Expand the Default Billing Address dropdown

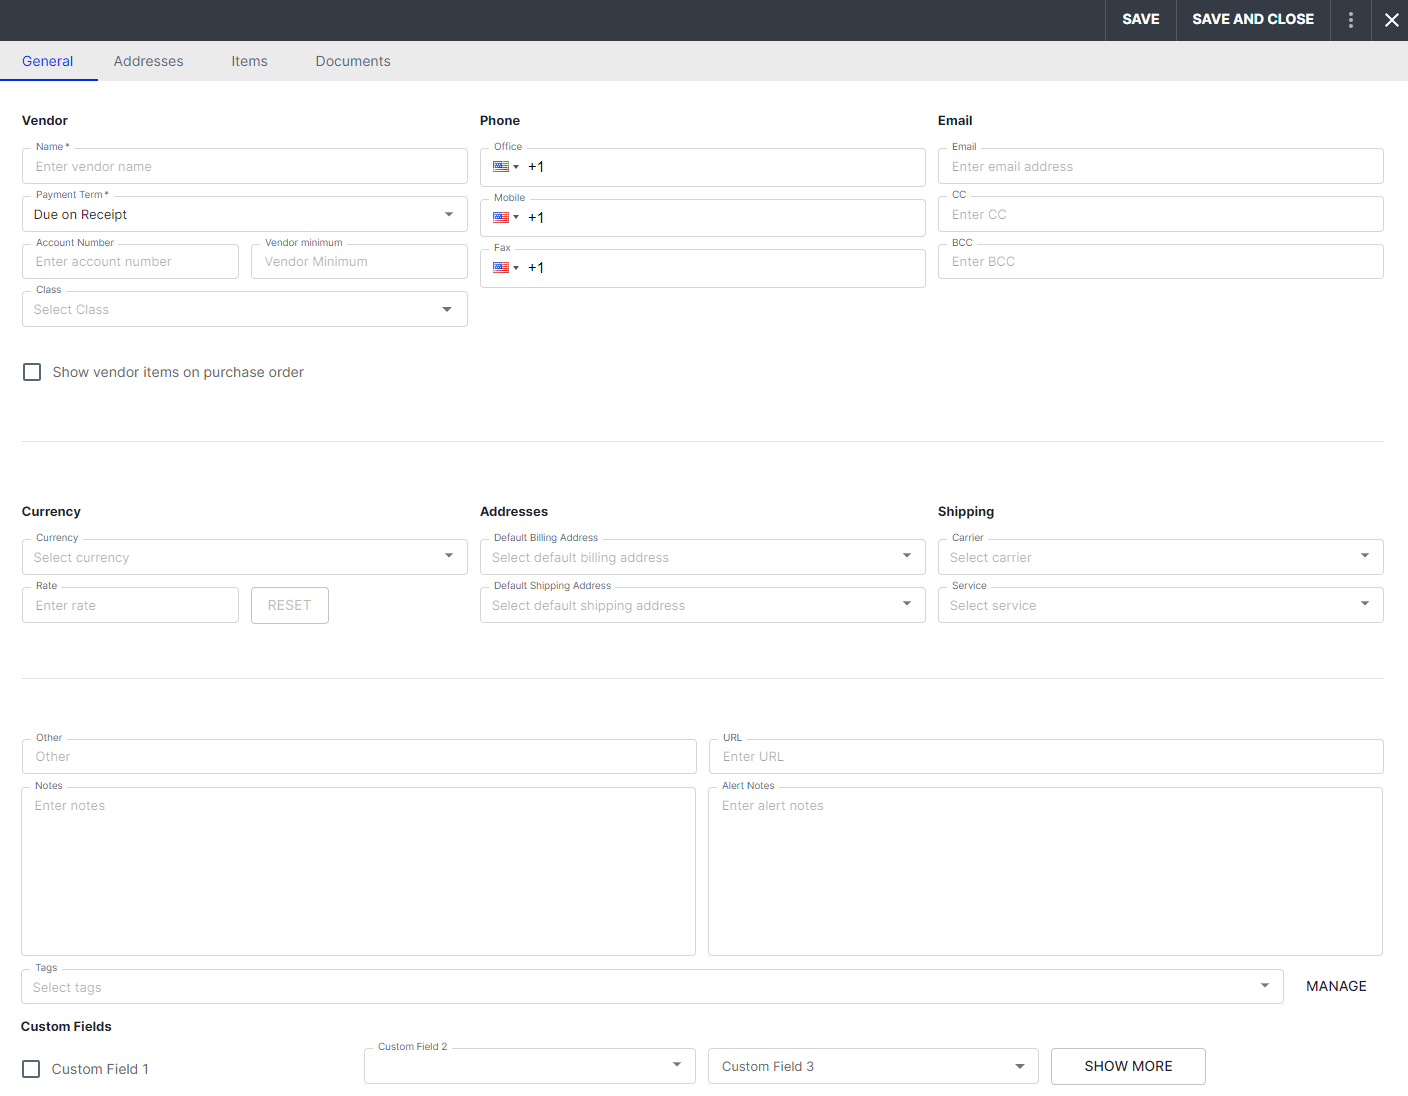coord(702,557)
